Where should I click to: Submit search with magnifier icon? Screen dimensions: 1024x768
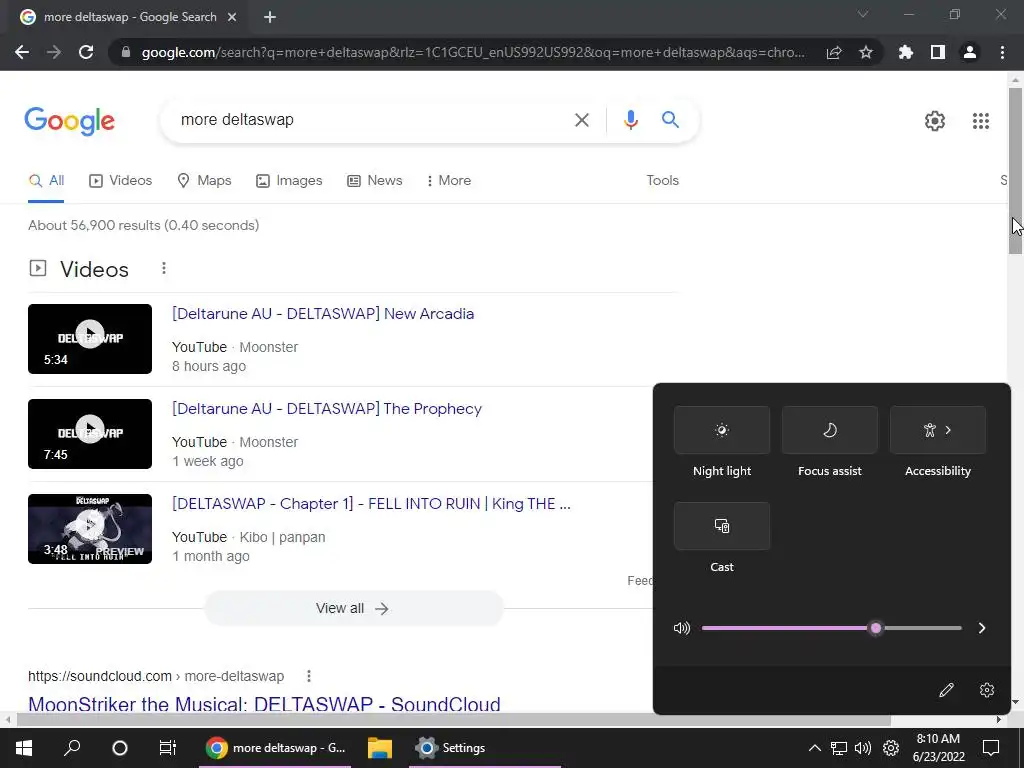(x=670, y=120)
